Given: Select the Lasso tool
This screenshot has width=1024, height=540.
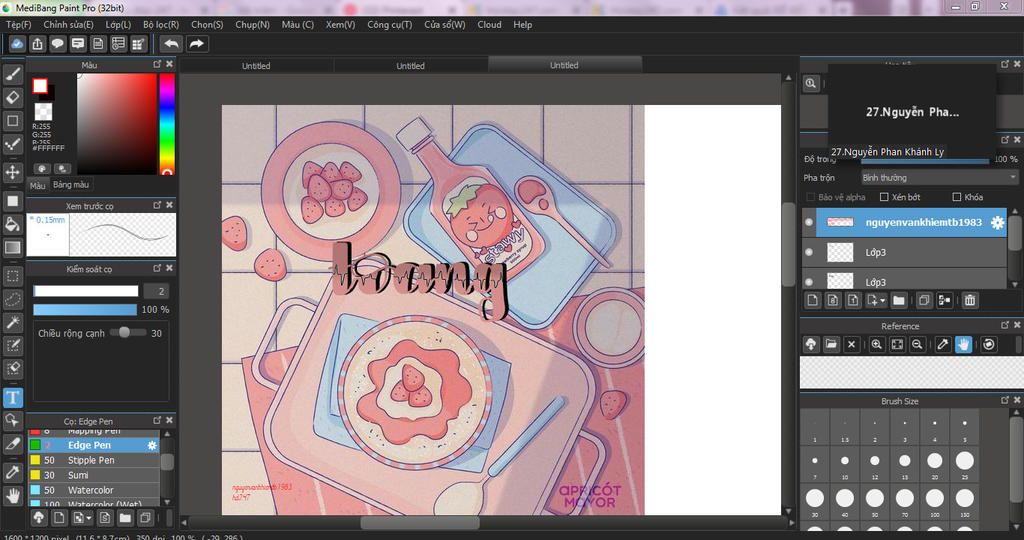Looking at the screenshot, I should pos(12,299).
